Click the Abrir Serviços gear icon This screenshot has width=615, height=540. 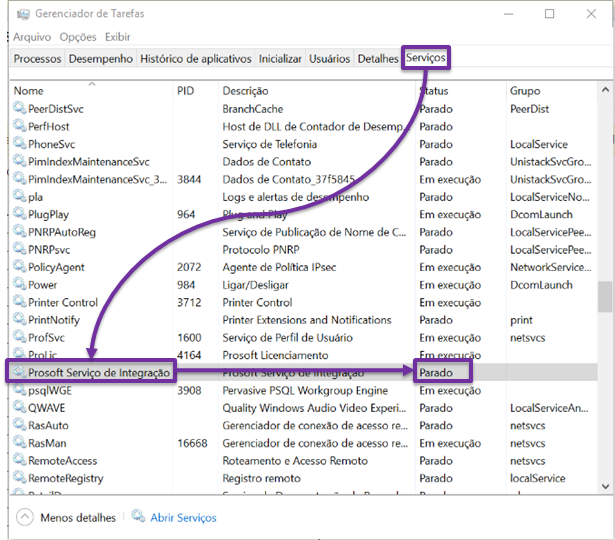(138, 516)
